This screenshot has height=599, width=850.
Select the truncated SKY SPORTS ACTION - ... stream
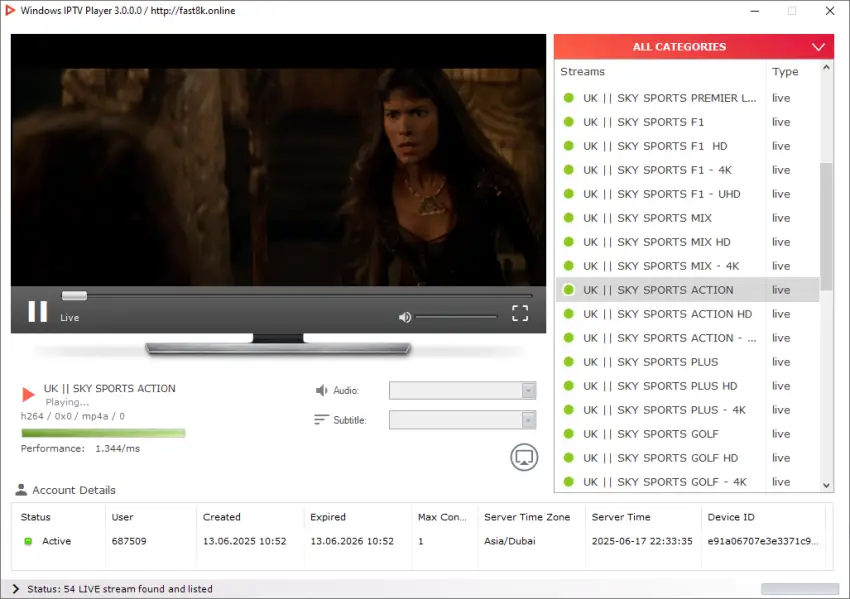tap(687, 338)
